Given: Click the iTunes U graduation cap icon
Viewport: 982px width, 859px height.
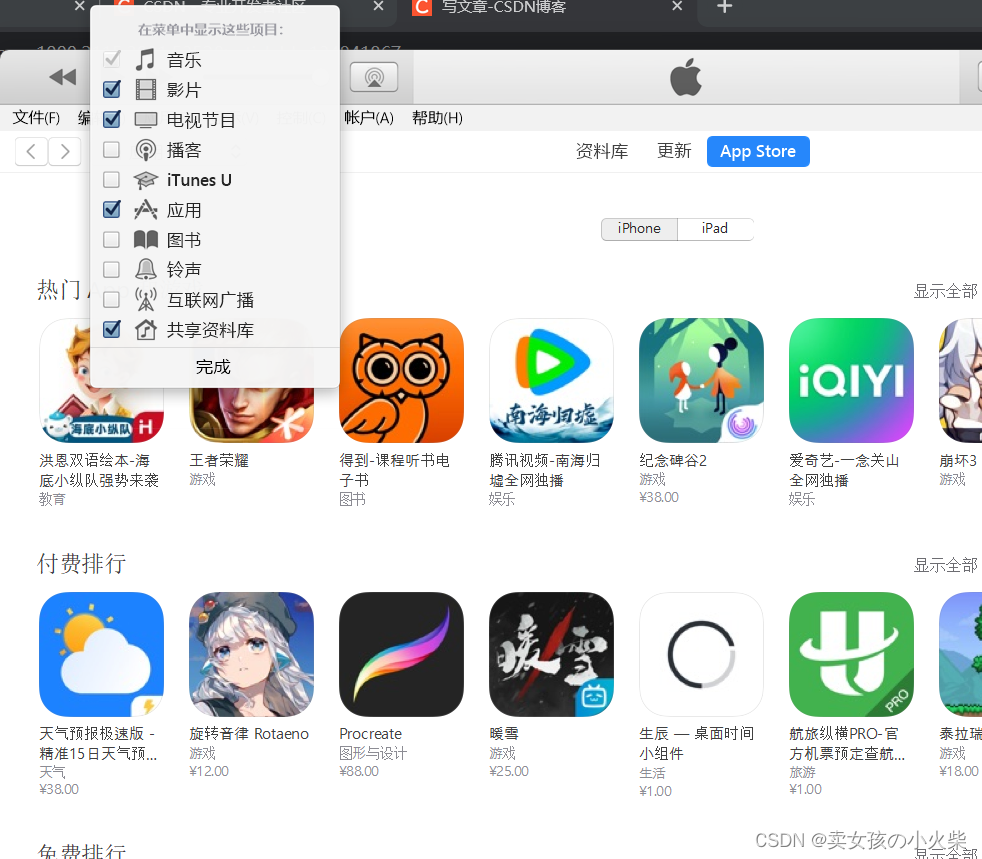Looking at the screenshot, I should tap(145, 180).
